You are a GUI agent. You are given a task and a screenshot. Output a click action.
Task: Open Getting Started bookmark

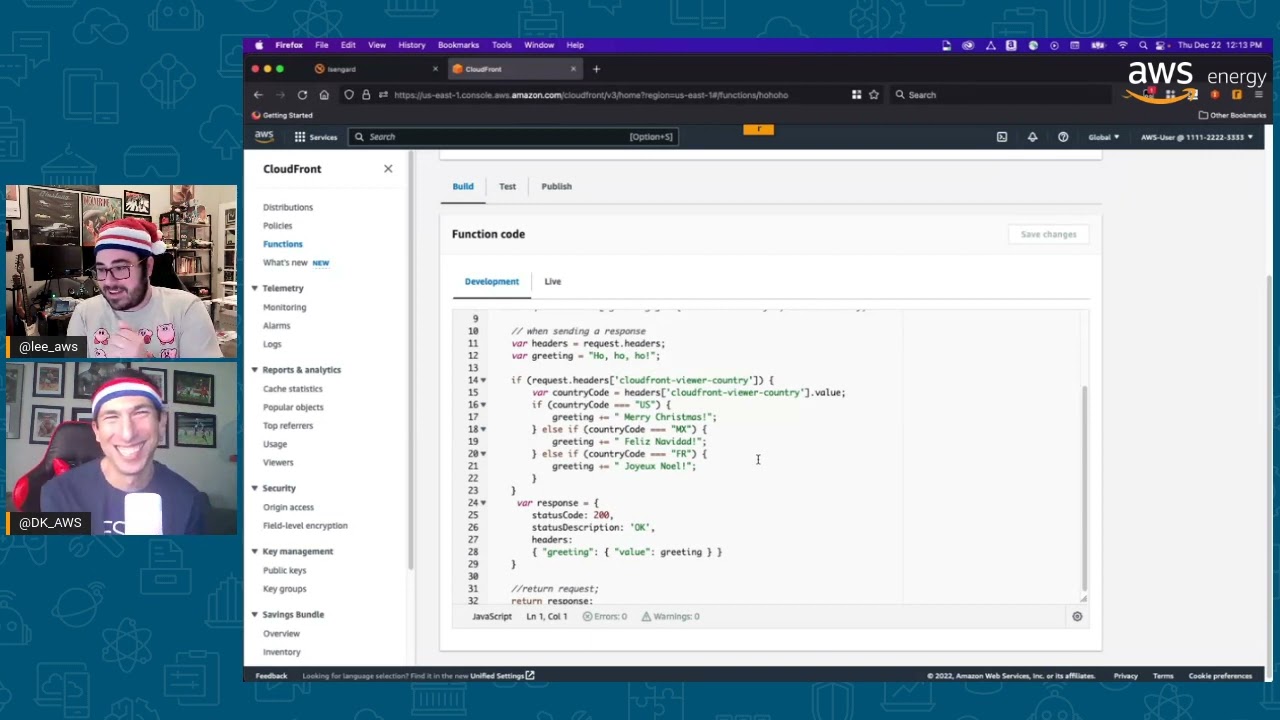pyautogui.click(x=282, y=115)
